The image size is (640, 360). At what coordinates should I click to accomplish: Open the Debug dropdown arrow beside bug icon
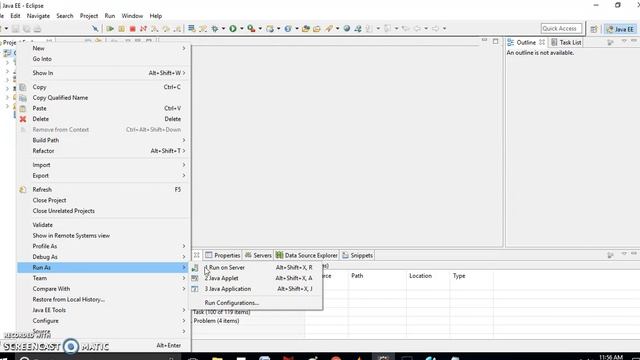[223, 29]
